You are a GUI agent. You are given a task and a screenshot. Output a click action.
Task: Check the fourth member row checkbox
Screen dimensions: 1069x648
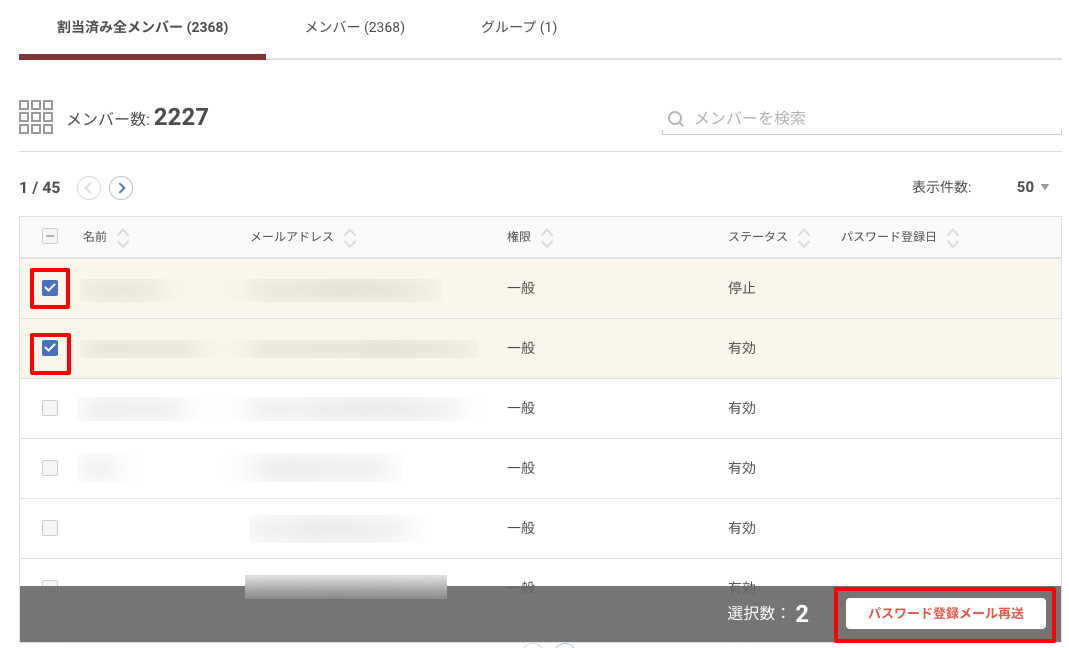click(50, 468)
